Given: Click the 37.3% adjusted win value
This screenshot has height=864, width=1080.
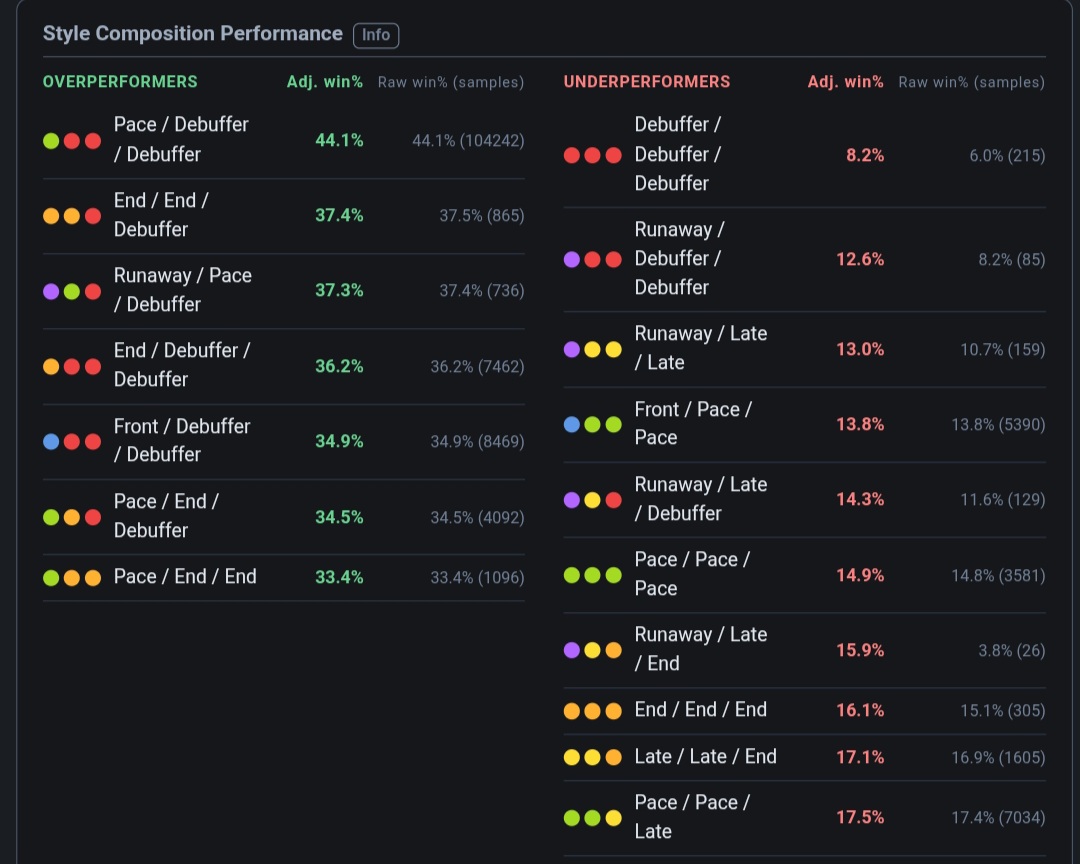Looking at the screenshot, I should click(x=339, y=290).
